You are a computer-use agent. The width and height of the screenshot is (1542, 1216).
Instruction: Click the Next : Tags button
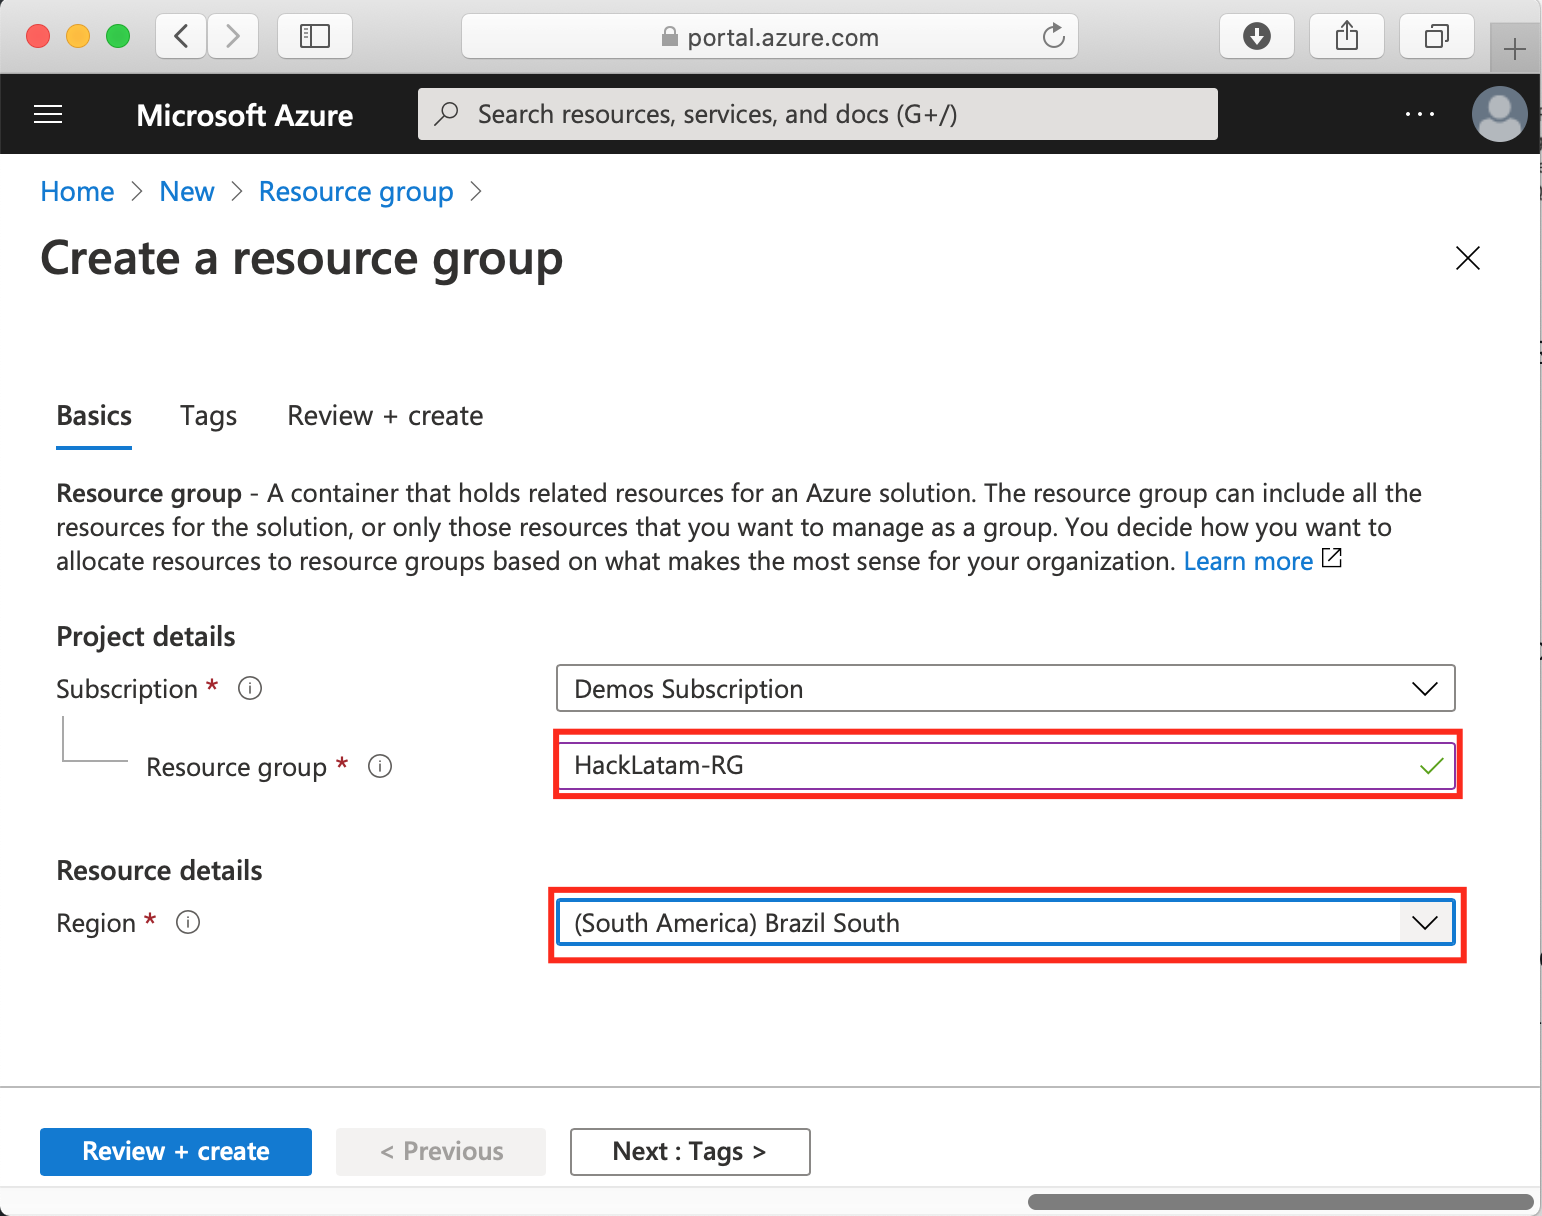tap(689, 1151)
